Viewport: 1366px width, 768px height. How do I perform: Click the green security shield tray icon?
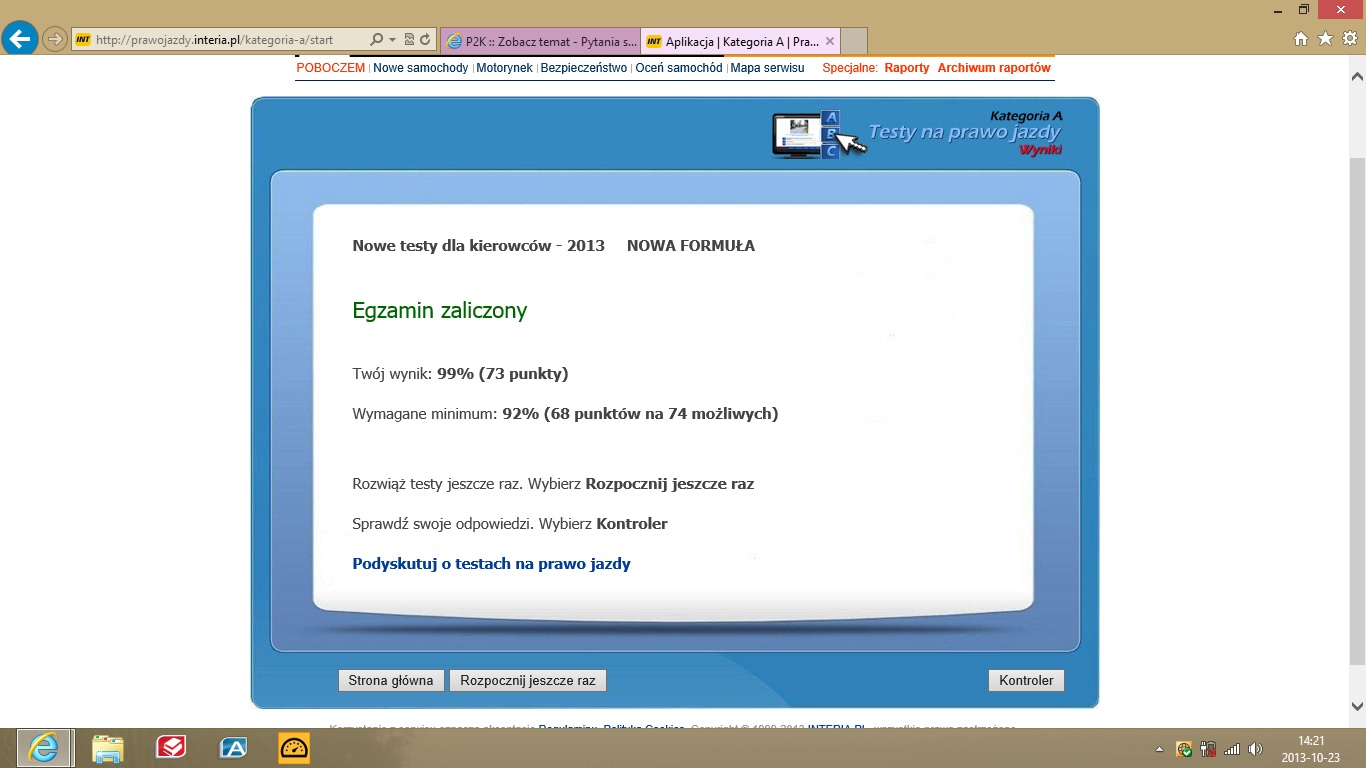(x=1184, y=748)
